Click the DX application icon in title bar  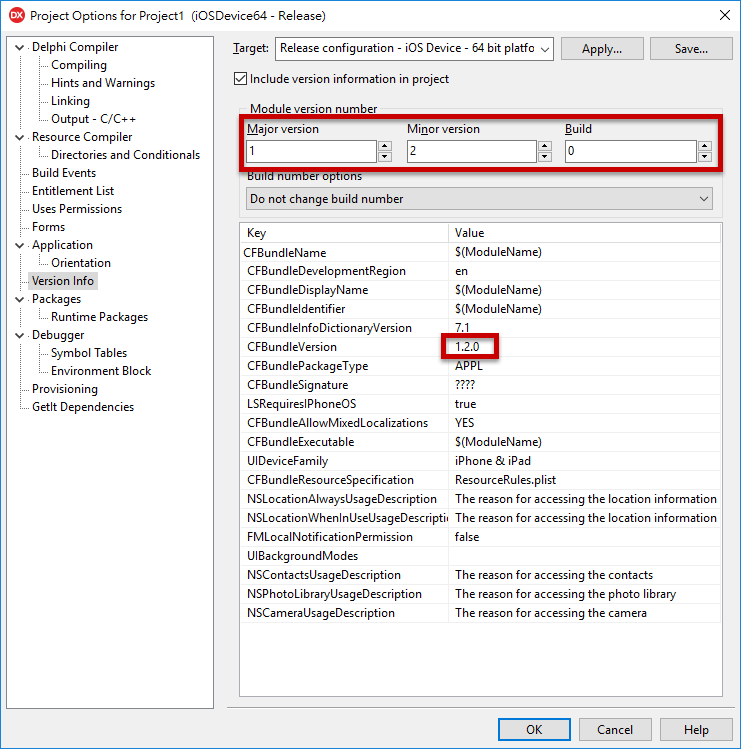(x=17, y=15)
